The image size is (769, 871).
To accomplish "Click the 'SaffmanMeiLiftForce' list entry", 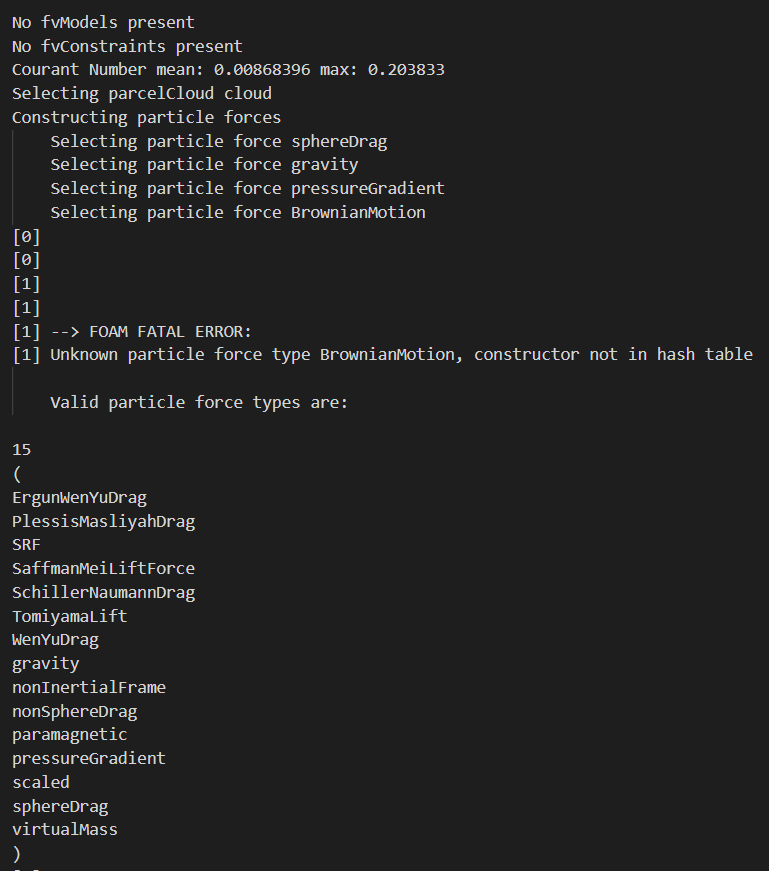I will (x=103, y=568).
